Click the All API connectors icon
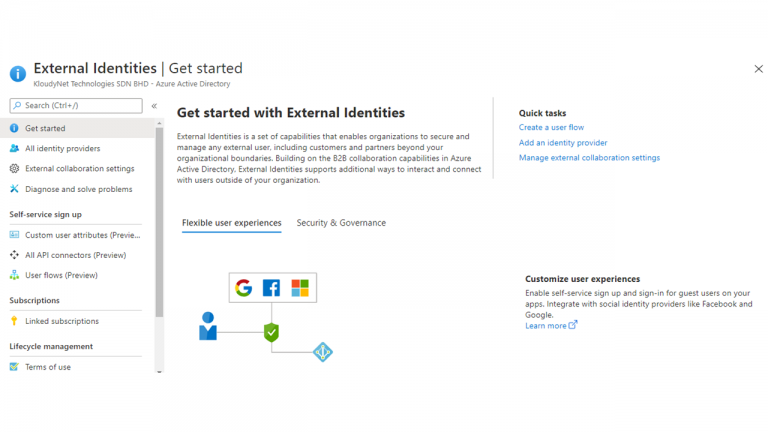The height and width of the screenshot is (432, 768). pyautogui.click(x=14, y=255)
